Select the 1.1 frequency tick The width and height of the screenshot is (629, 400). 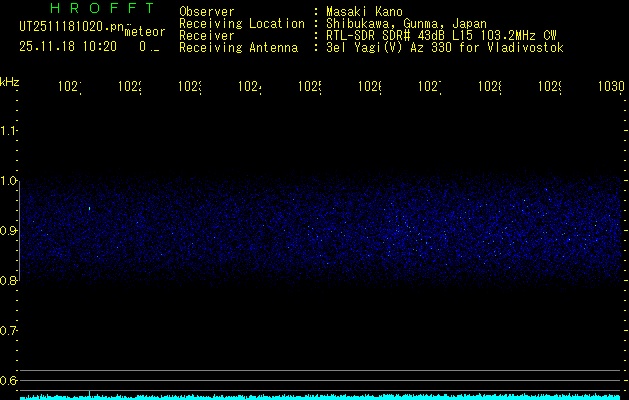point(9,131)
